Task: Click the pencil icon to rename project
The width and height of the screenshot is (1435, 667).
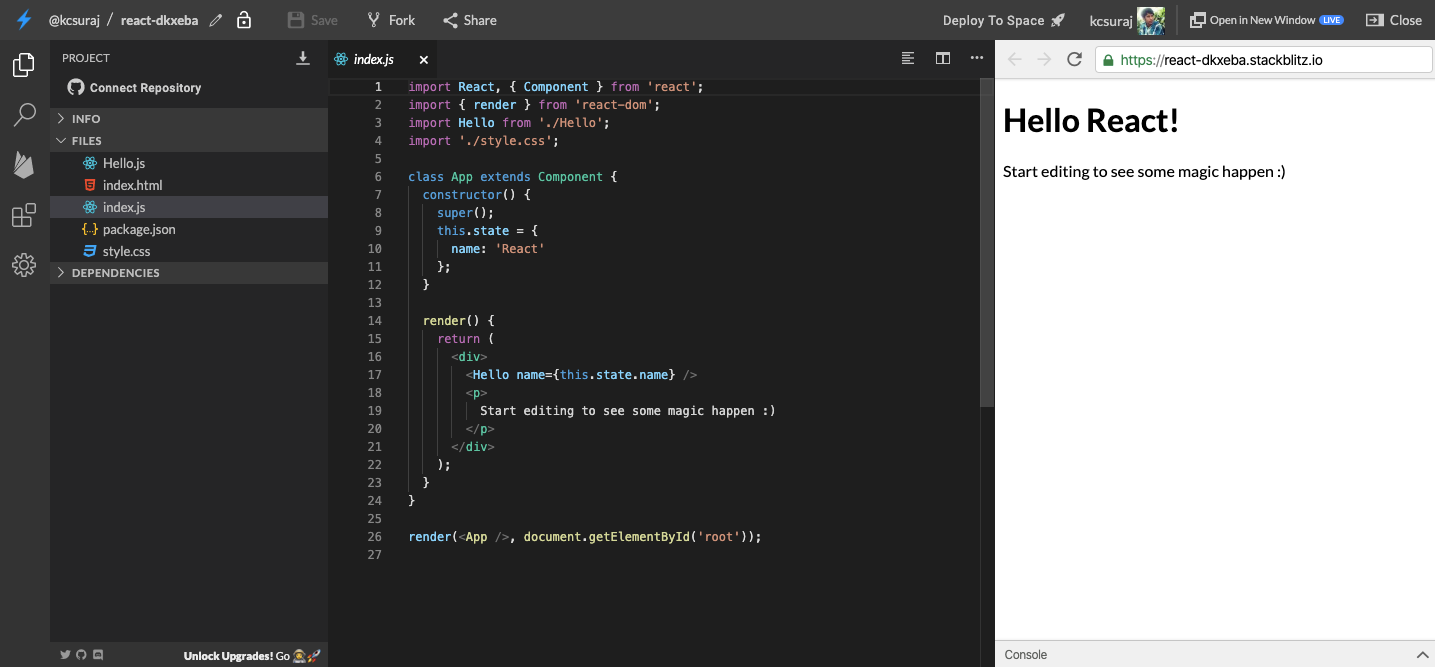Action: (x=216, y=20)
